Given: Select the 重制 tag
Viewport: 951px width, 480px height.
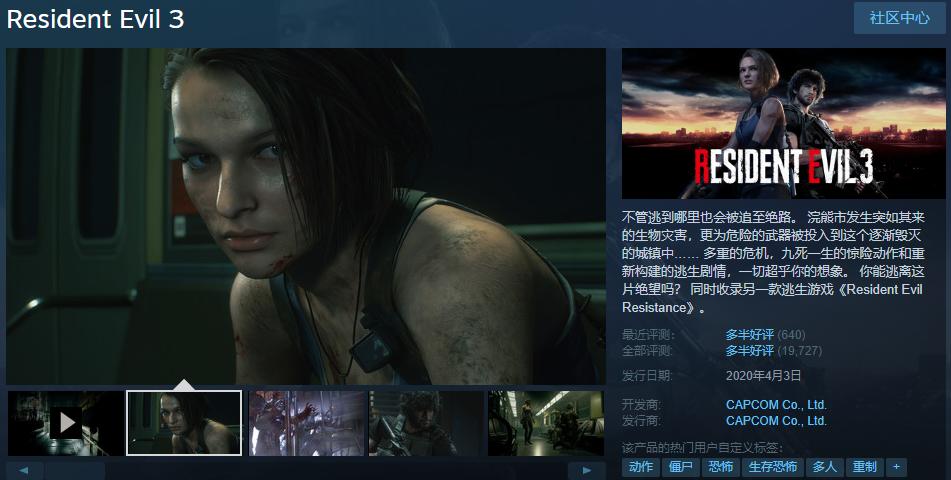Looking at the screenshot, I should coord(864,467).
